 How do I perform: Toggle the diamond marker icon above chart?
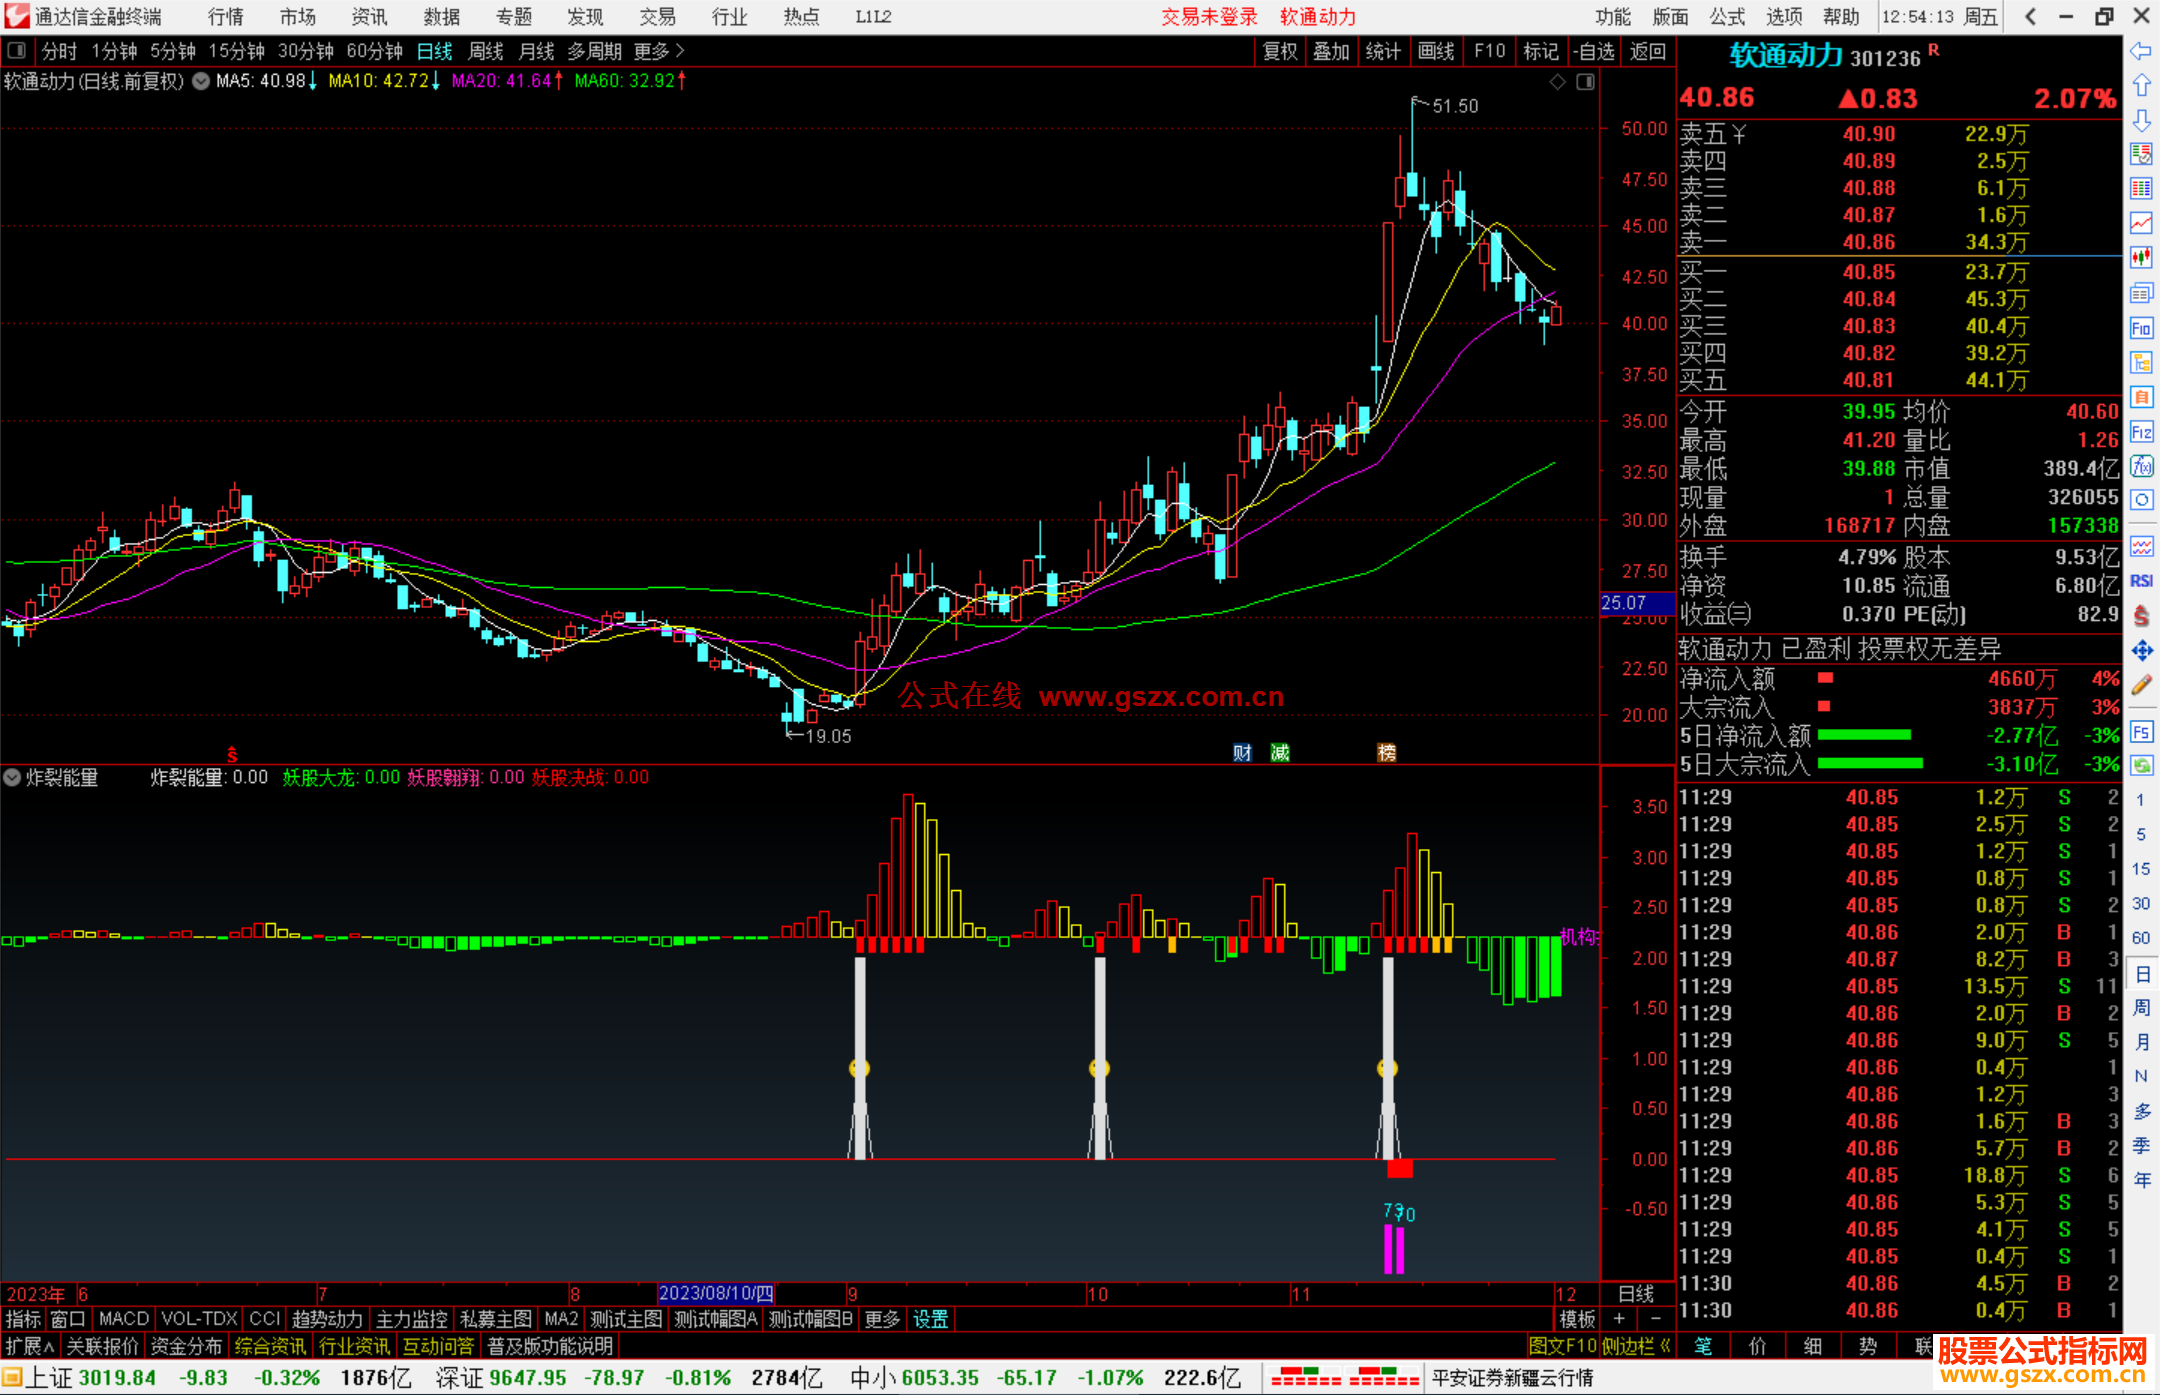(x=1557, y=82)
